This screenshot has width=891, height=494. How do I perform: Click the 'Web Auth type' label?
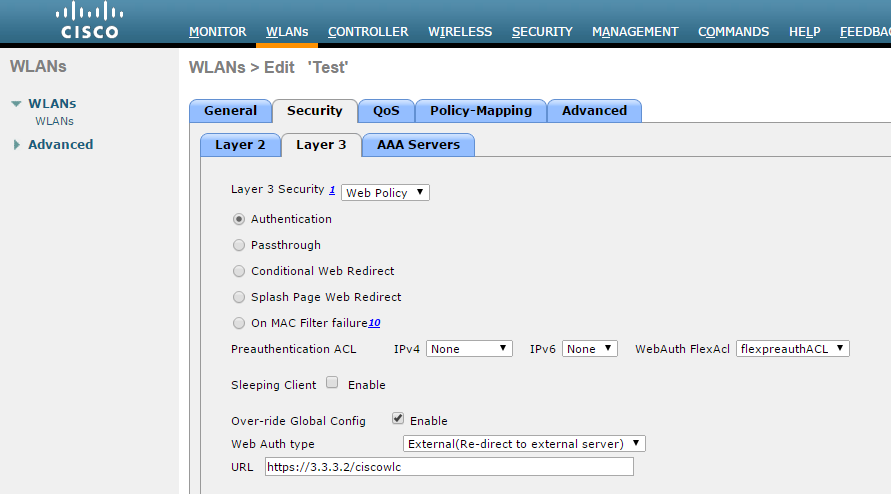273,444
